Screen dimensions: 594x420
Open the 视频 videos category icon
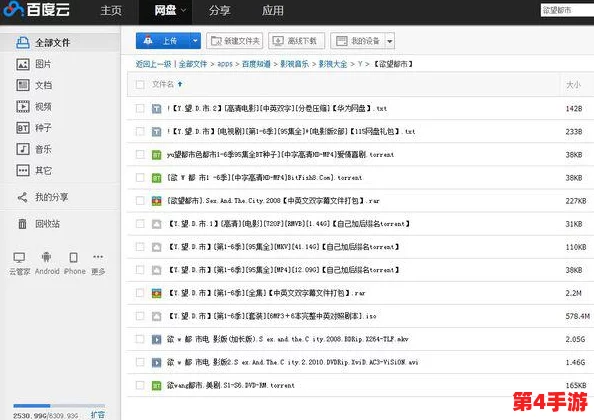[23, 107]
